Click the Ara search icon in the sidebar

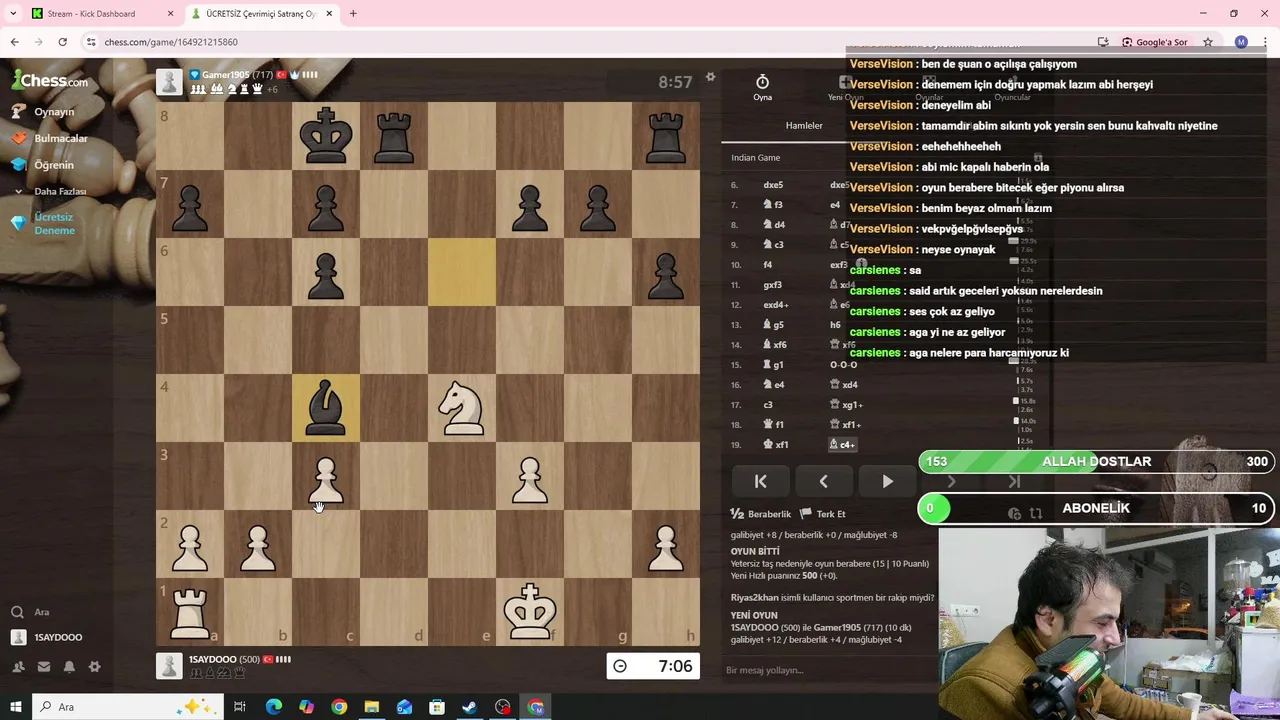(x=17, y=612)
